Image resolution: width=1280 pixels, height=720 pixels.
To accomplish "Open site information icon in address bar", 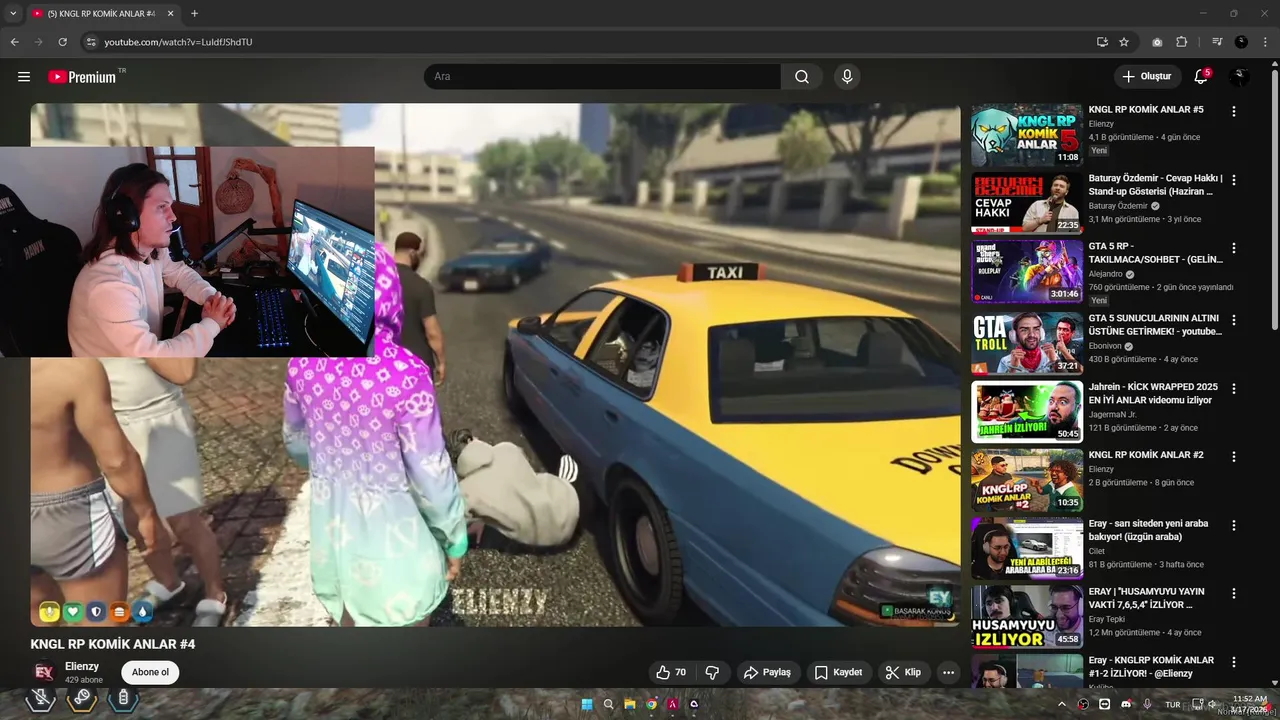I will click(x=90, y=42).
